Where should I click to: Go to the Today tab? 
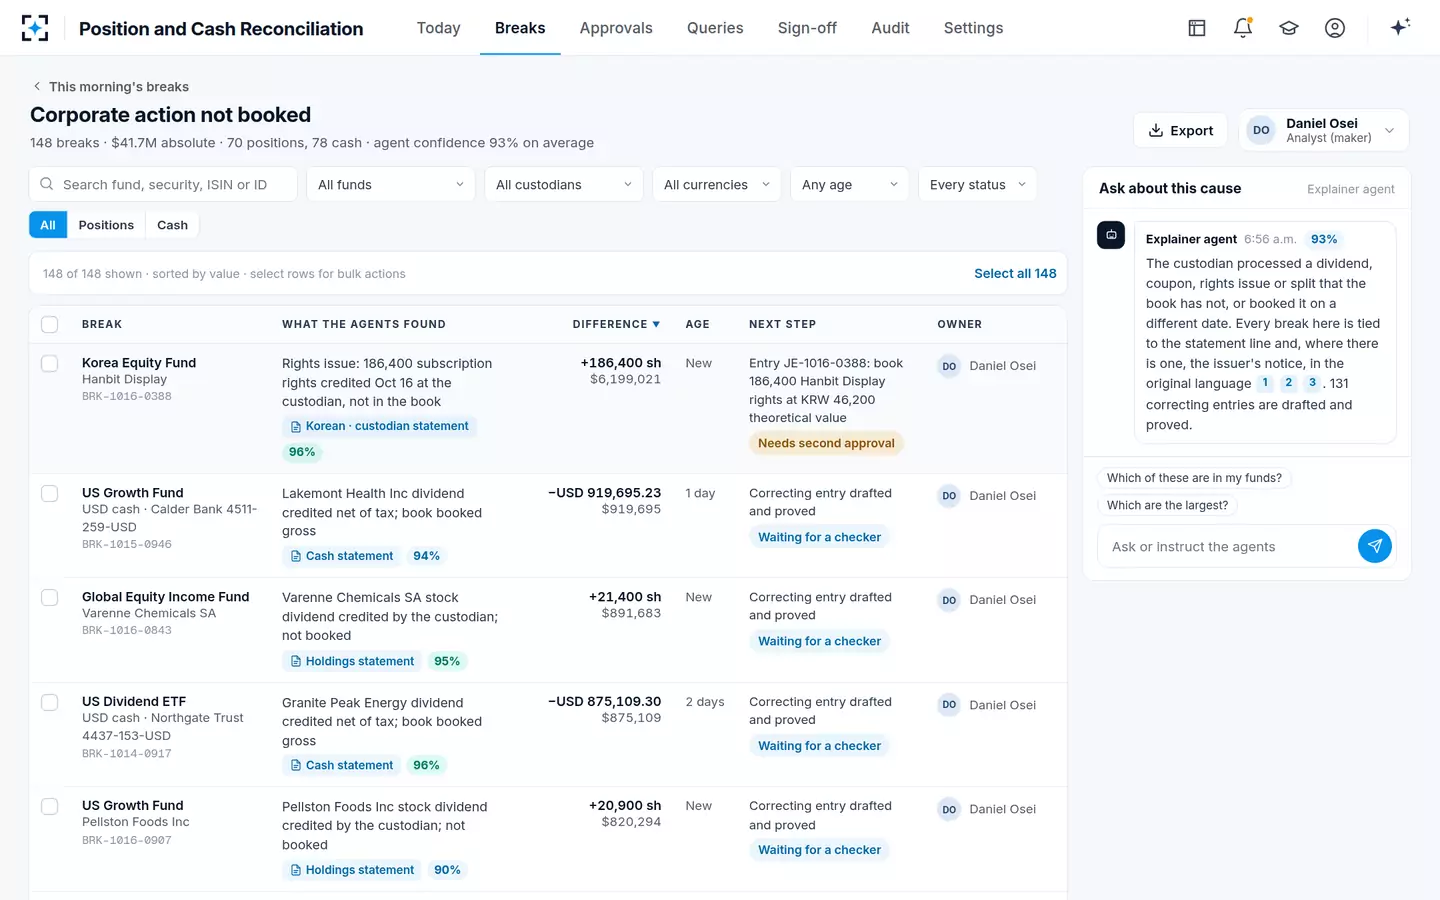coord(438,28)
